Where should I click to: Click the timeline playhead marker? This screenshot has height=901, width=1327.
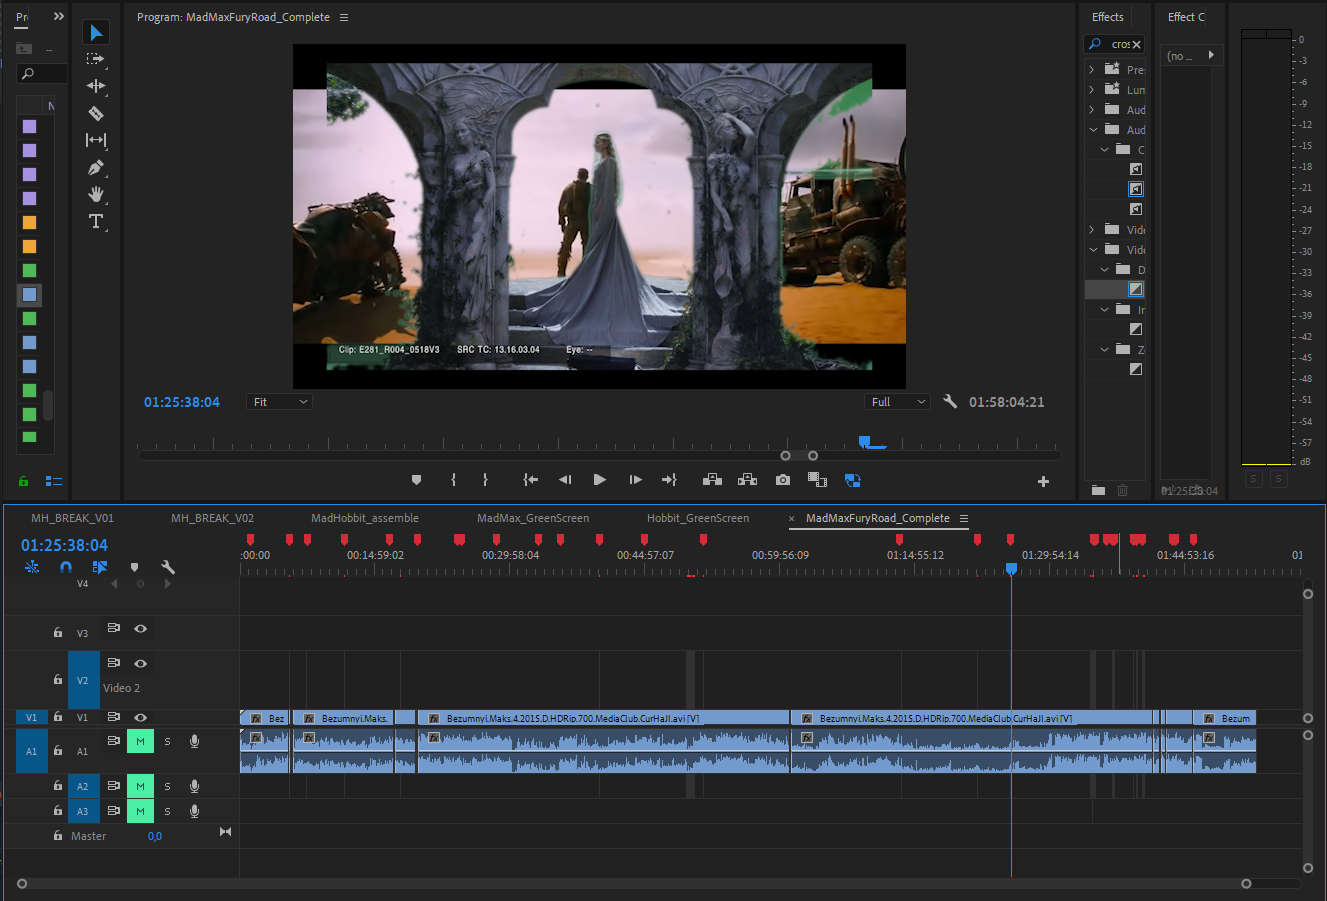click(x=1011, y=568)
